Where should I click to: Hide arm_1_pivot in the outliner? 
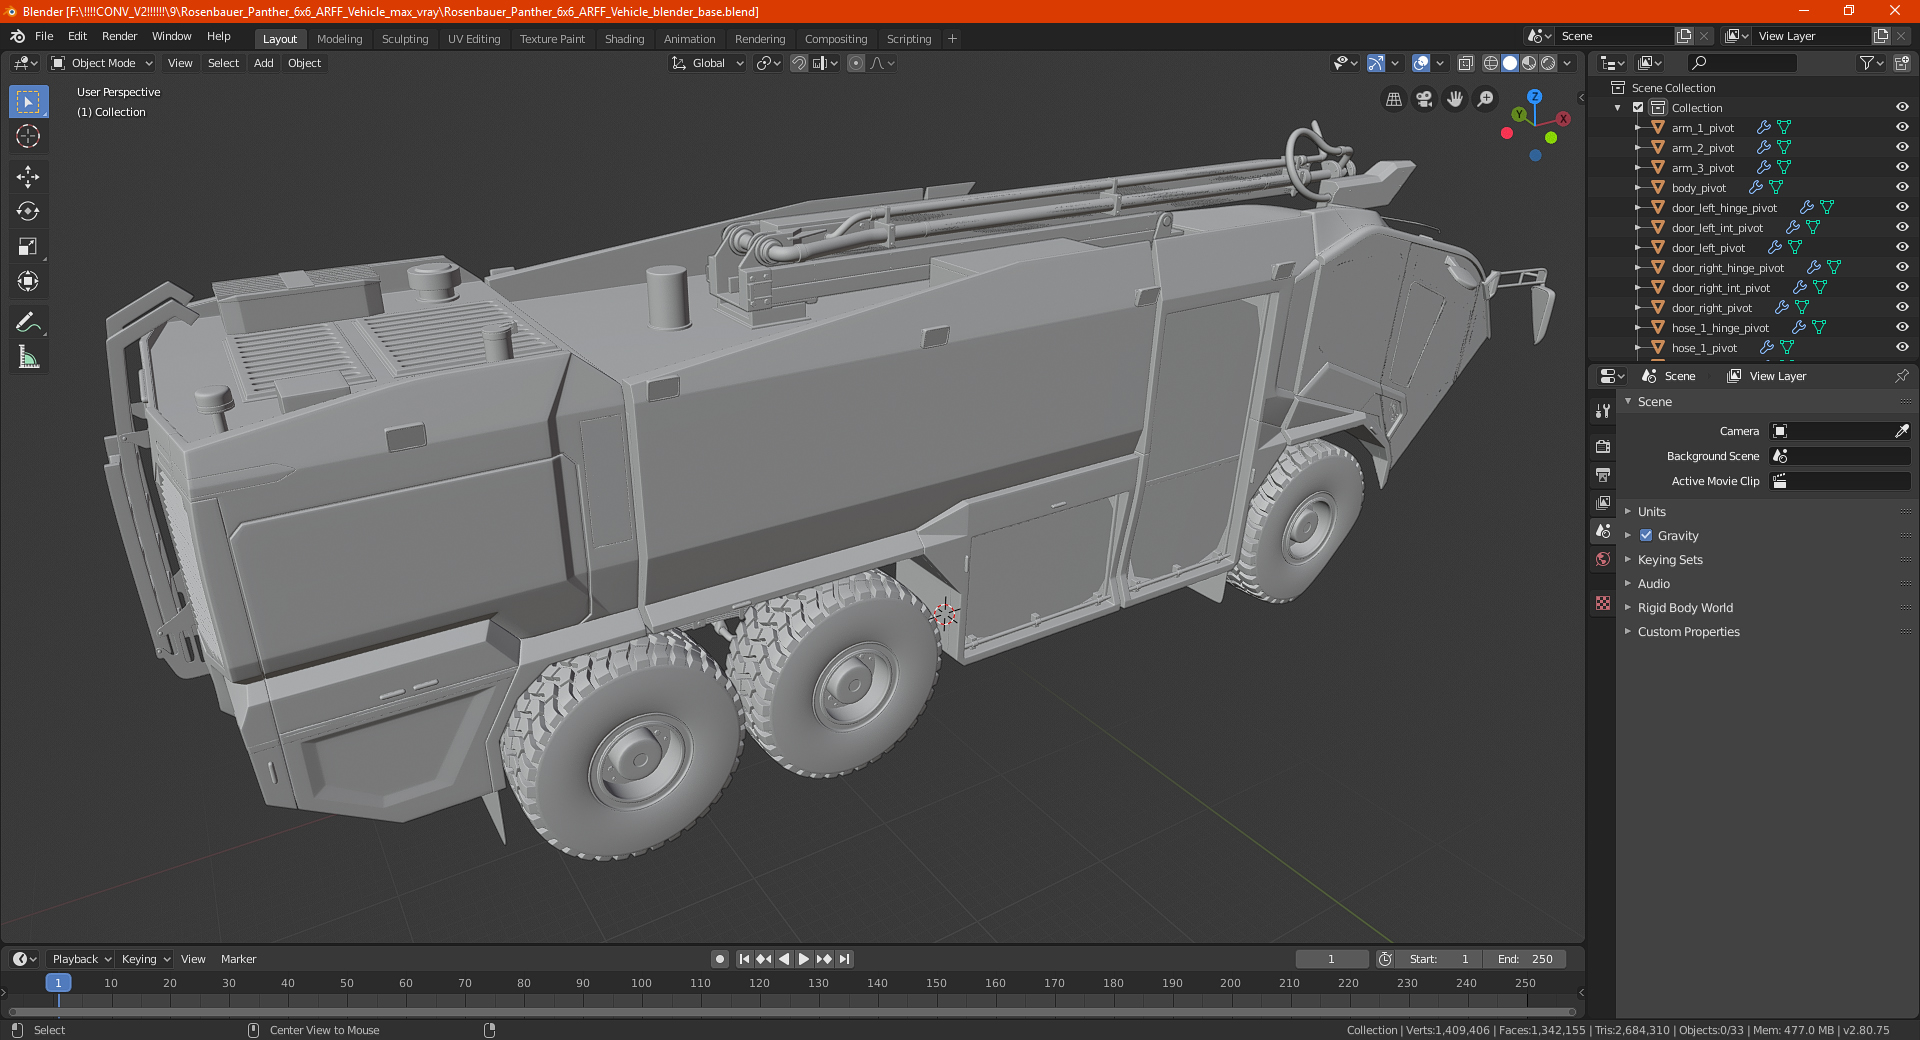(x=1902, y=128)
